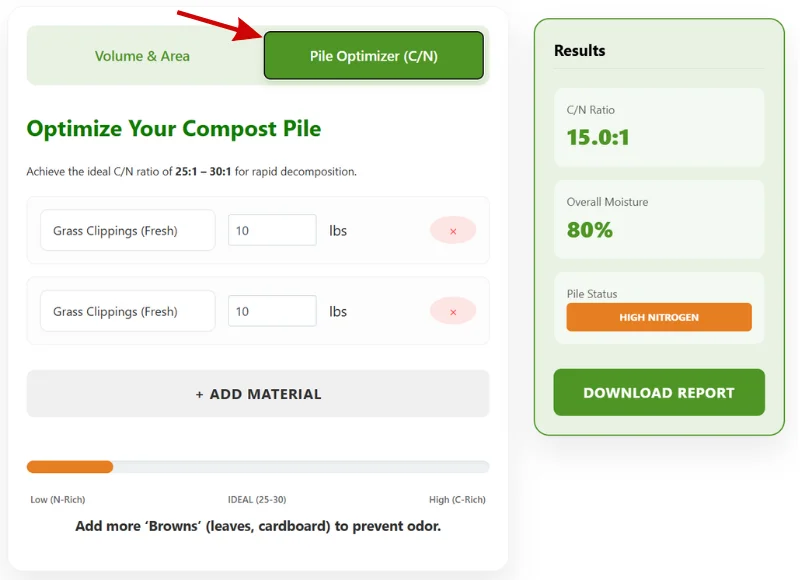Remove the second Grass Clippings material row
The width and height of the screenshot is (800, 580).
[452, 311]
